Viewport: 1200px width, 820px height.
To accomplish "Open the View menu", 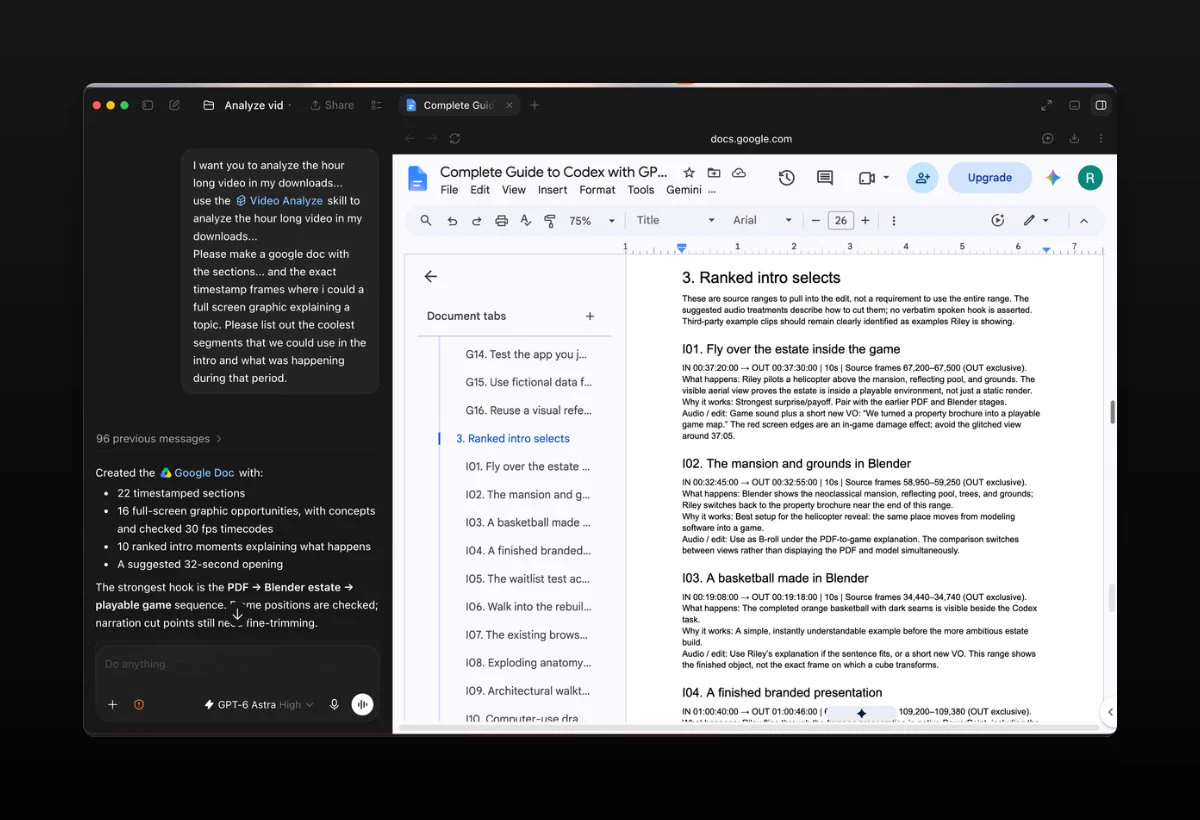I will click(514, 190).
